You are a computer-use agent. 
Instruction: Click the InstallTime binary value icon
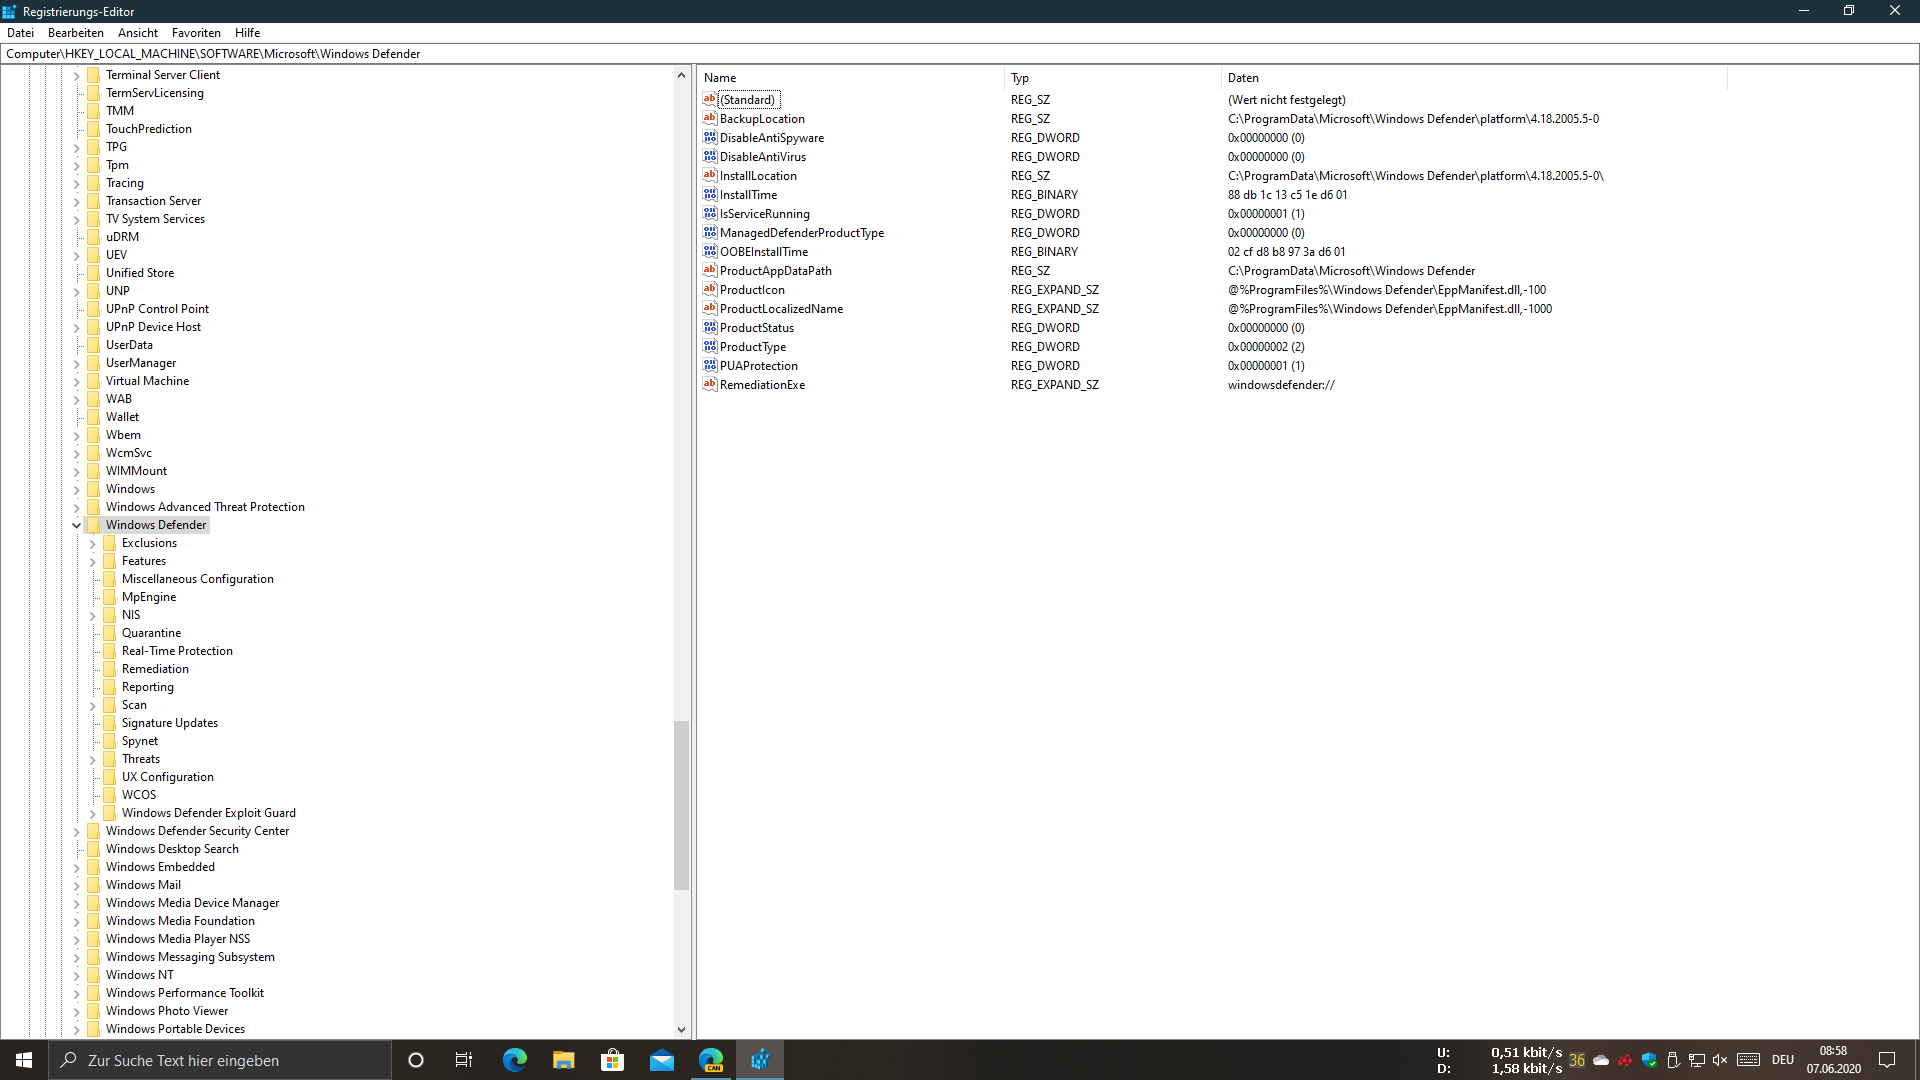point(710,195)
